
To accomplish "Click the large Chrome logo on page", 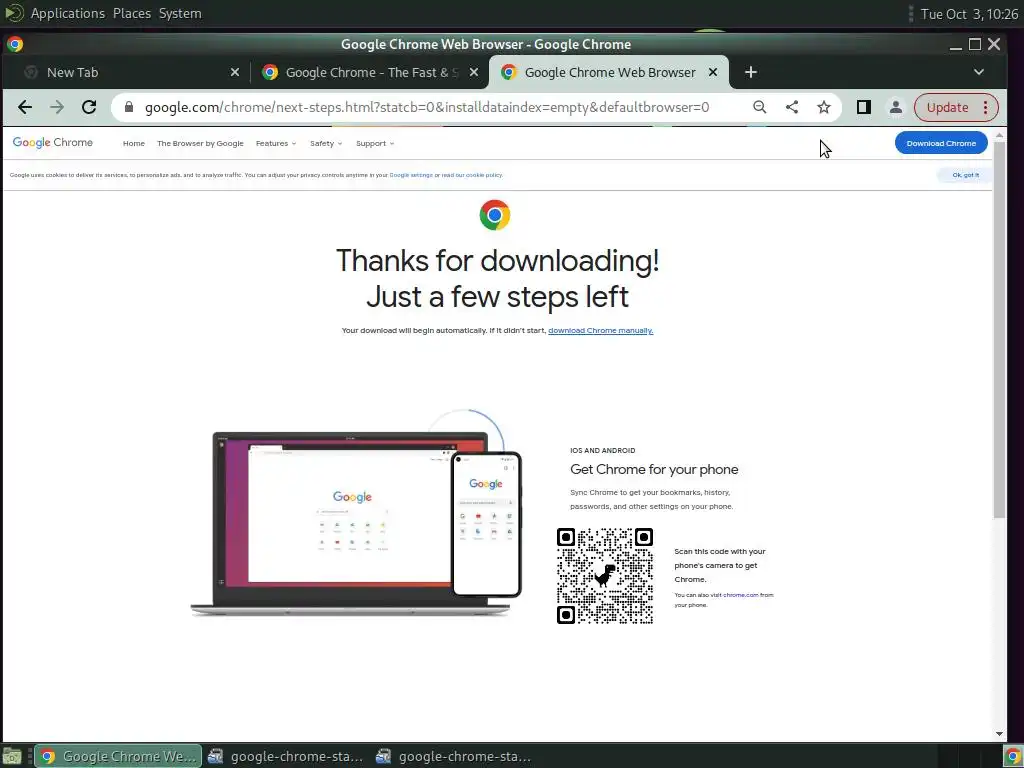I will click(x=494, y=215).
